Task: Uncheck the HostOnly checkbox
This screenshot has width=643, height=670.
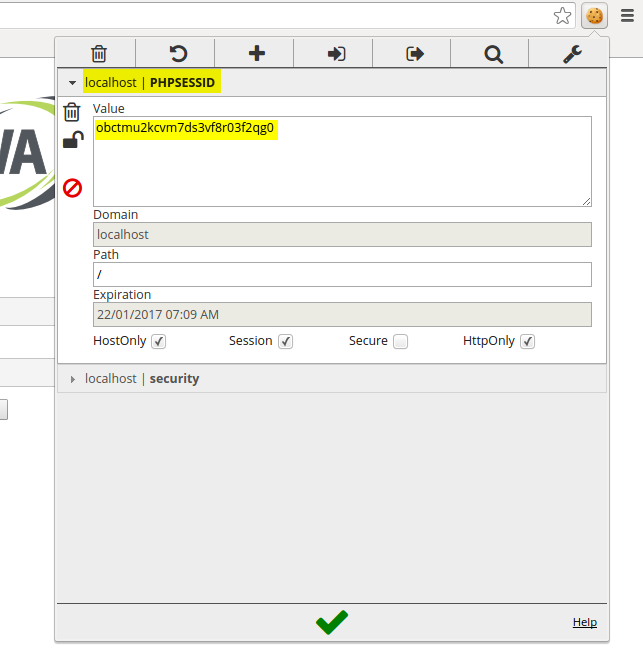Action: pos(159,342)
